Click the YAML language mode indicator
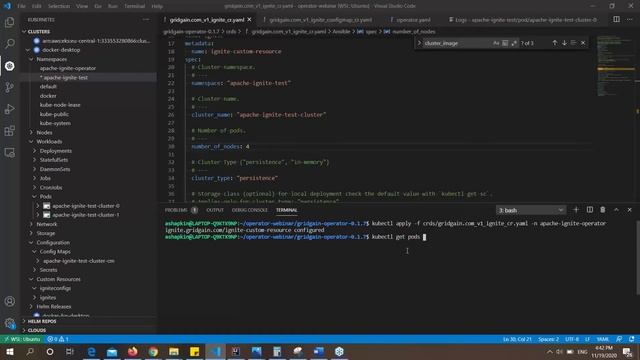Screen dimensions: 640x360 (602, 339)
